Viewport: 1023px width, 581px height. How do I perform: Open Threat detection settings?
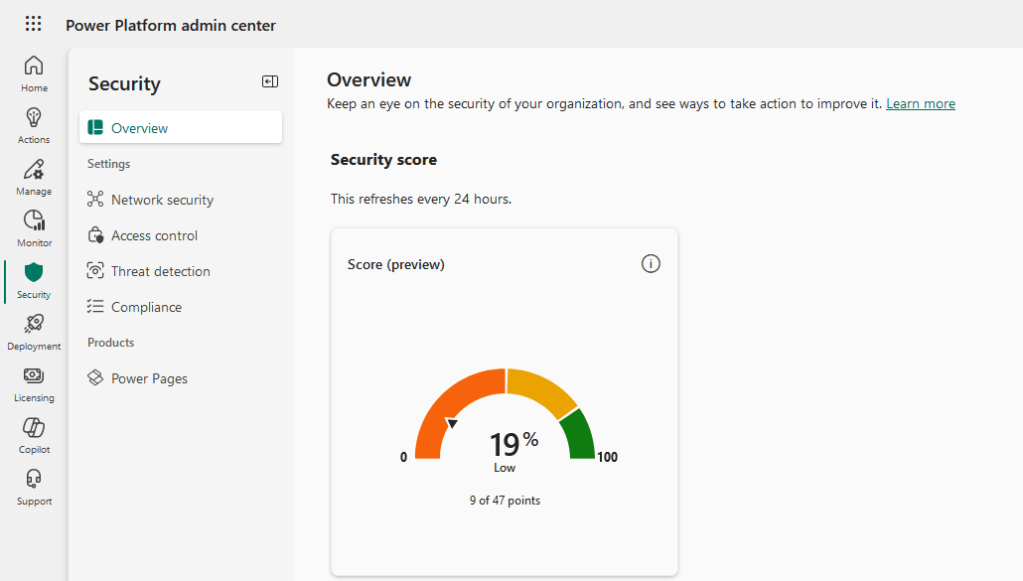click(160, 271)
